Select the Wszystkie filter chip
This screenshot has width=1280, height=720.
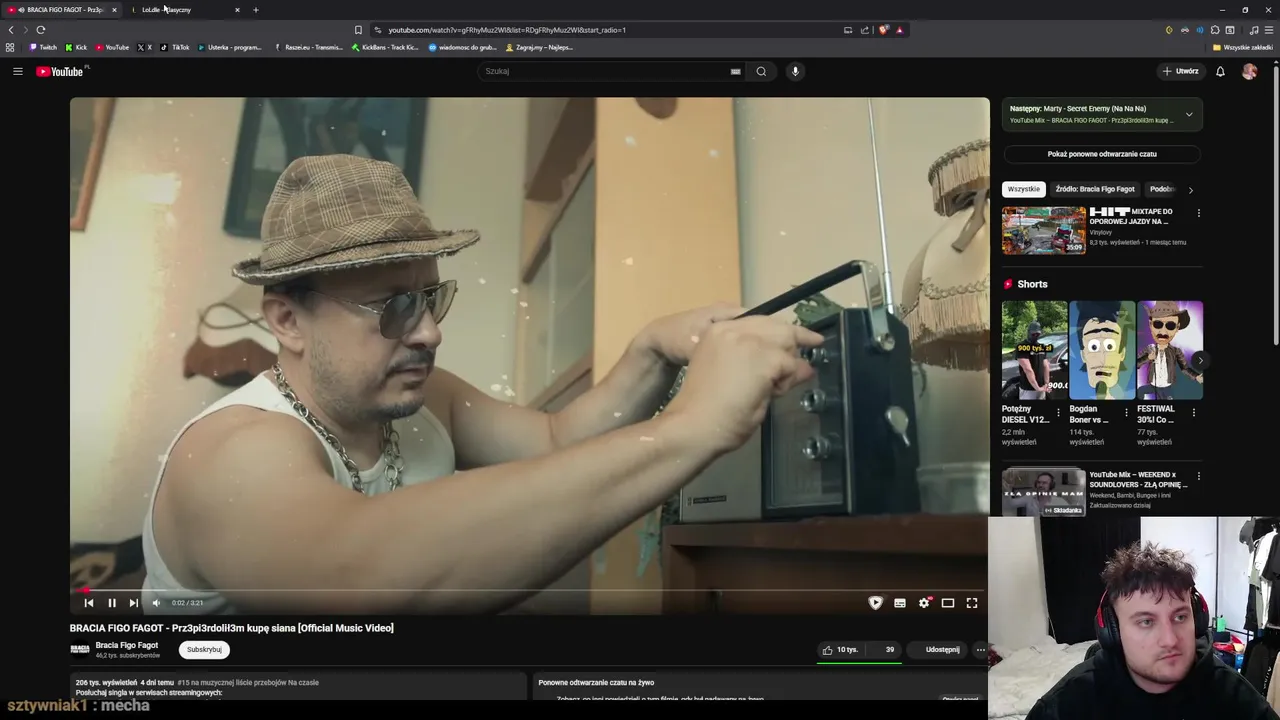pos(1023,189)
